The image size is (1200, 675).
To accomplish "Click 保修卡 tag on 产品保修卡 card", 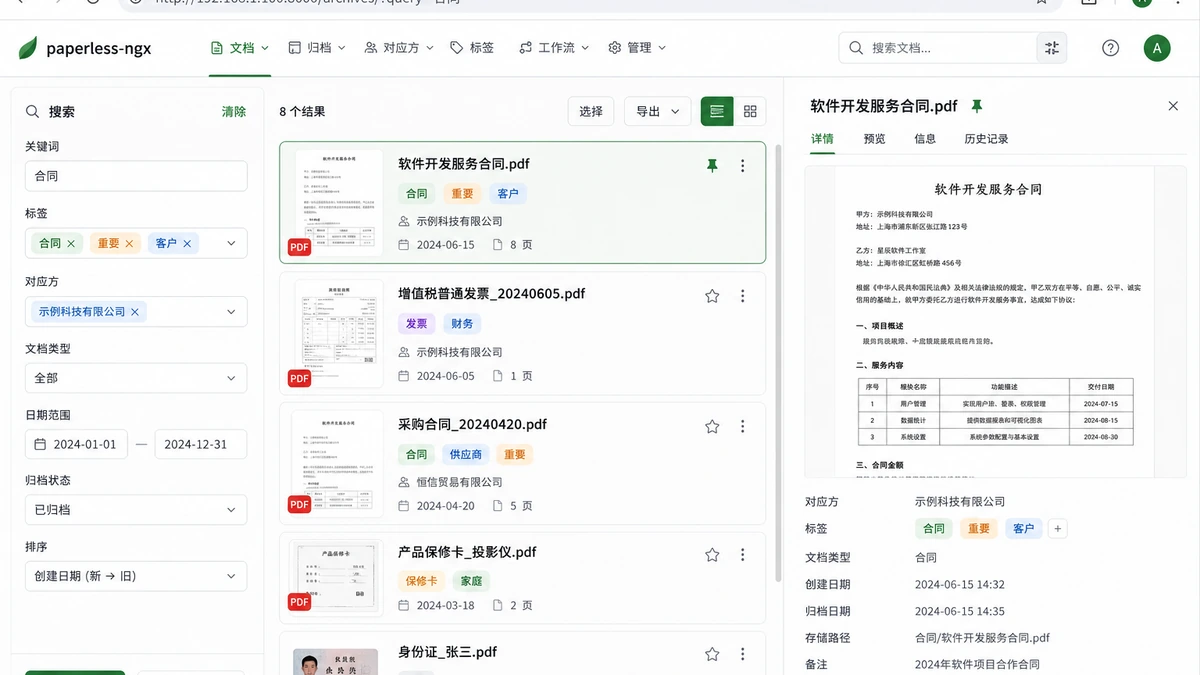I will pos(421,581).
